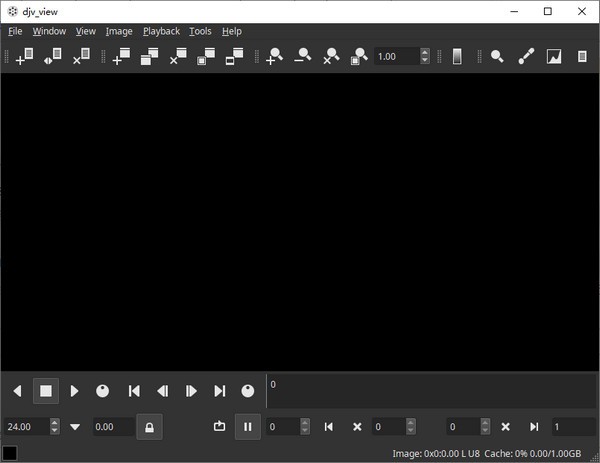Open the information tool icon
Image resolution: width=600 pixels, height=463 pixels.
coord(582,57)
